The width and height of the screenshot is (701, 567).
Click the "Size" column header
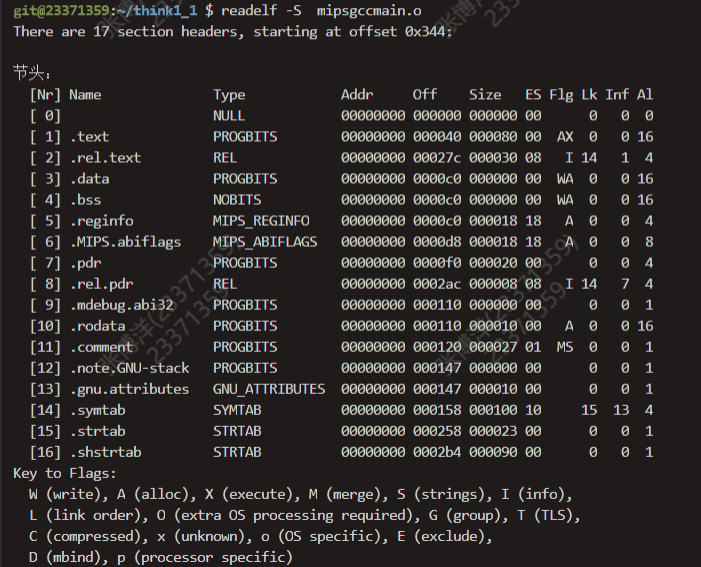(x=485, y=94)
